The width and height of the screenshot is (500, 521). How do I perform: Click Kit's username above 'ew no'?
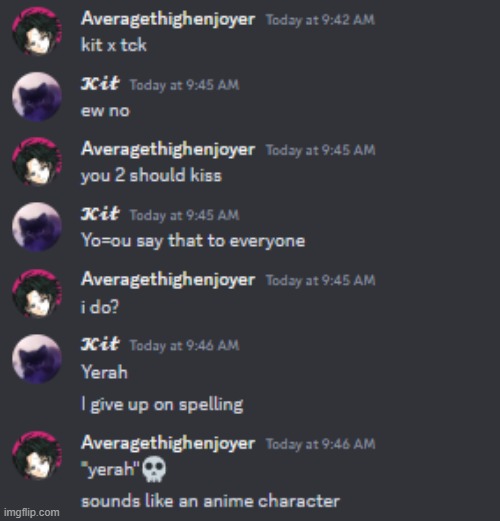[100, 83]
